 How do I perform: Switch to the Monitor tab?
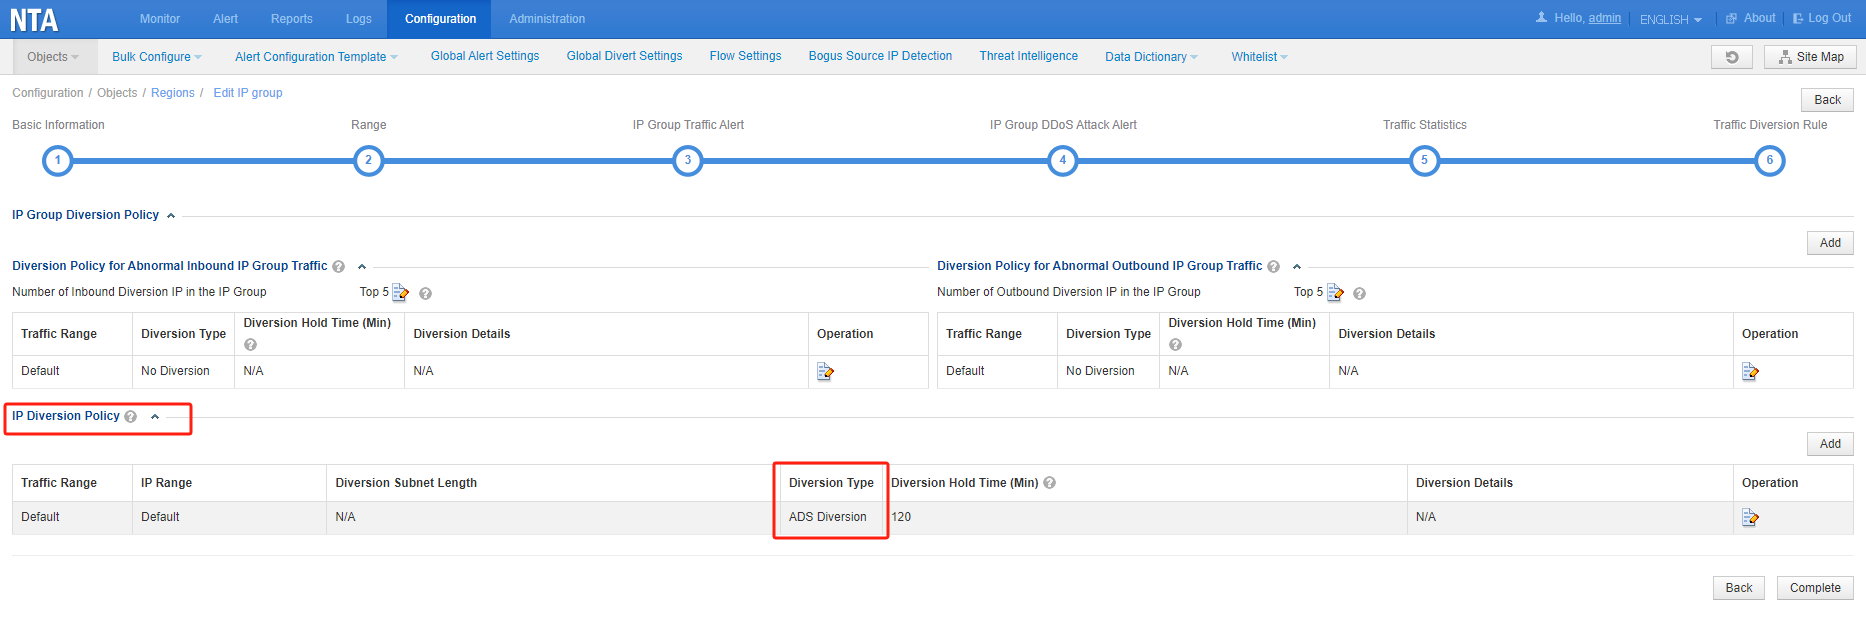[x=160, y=19]
